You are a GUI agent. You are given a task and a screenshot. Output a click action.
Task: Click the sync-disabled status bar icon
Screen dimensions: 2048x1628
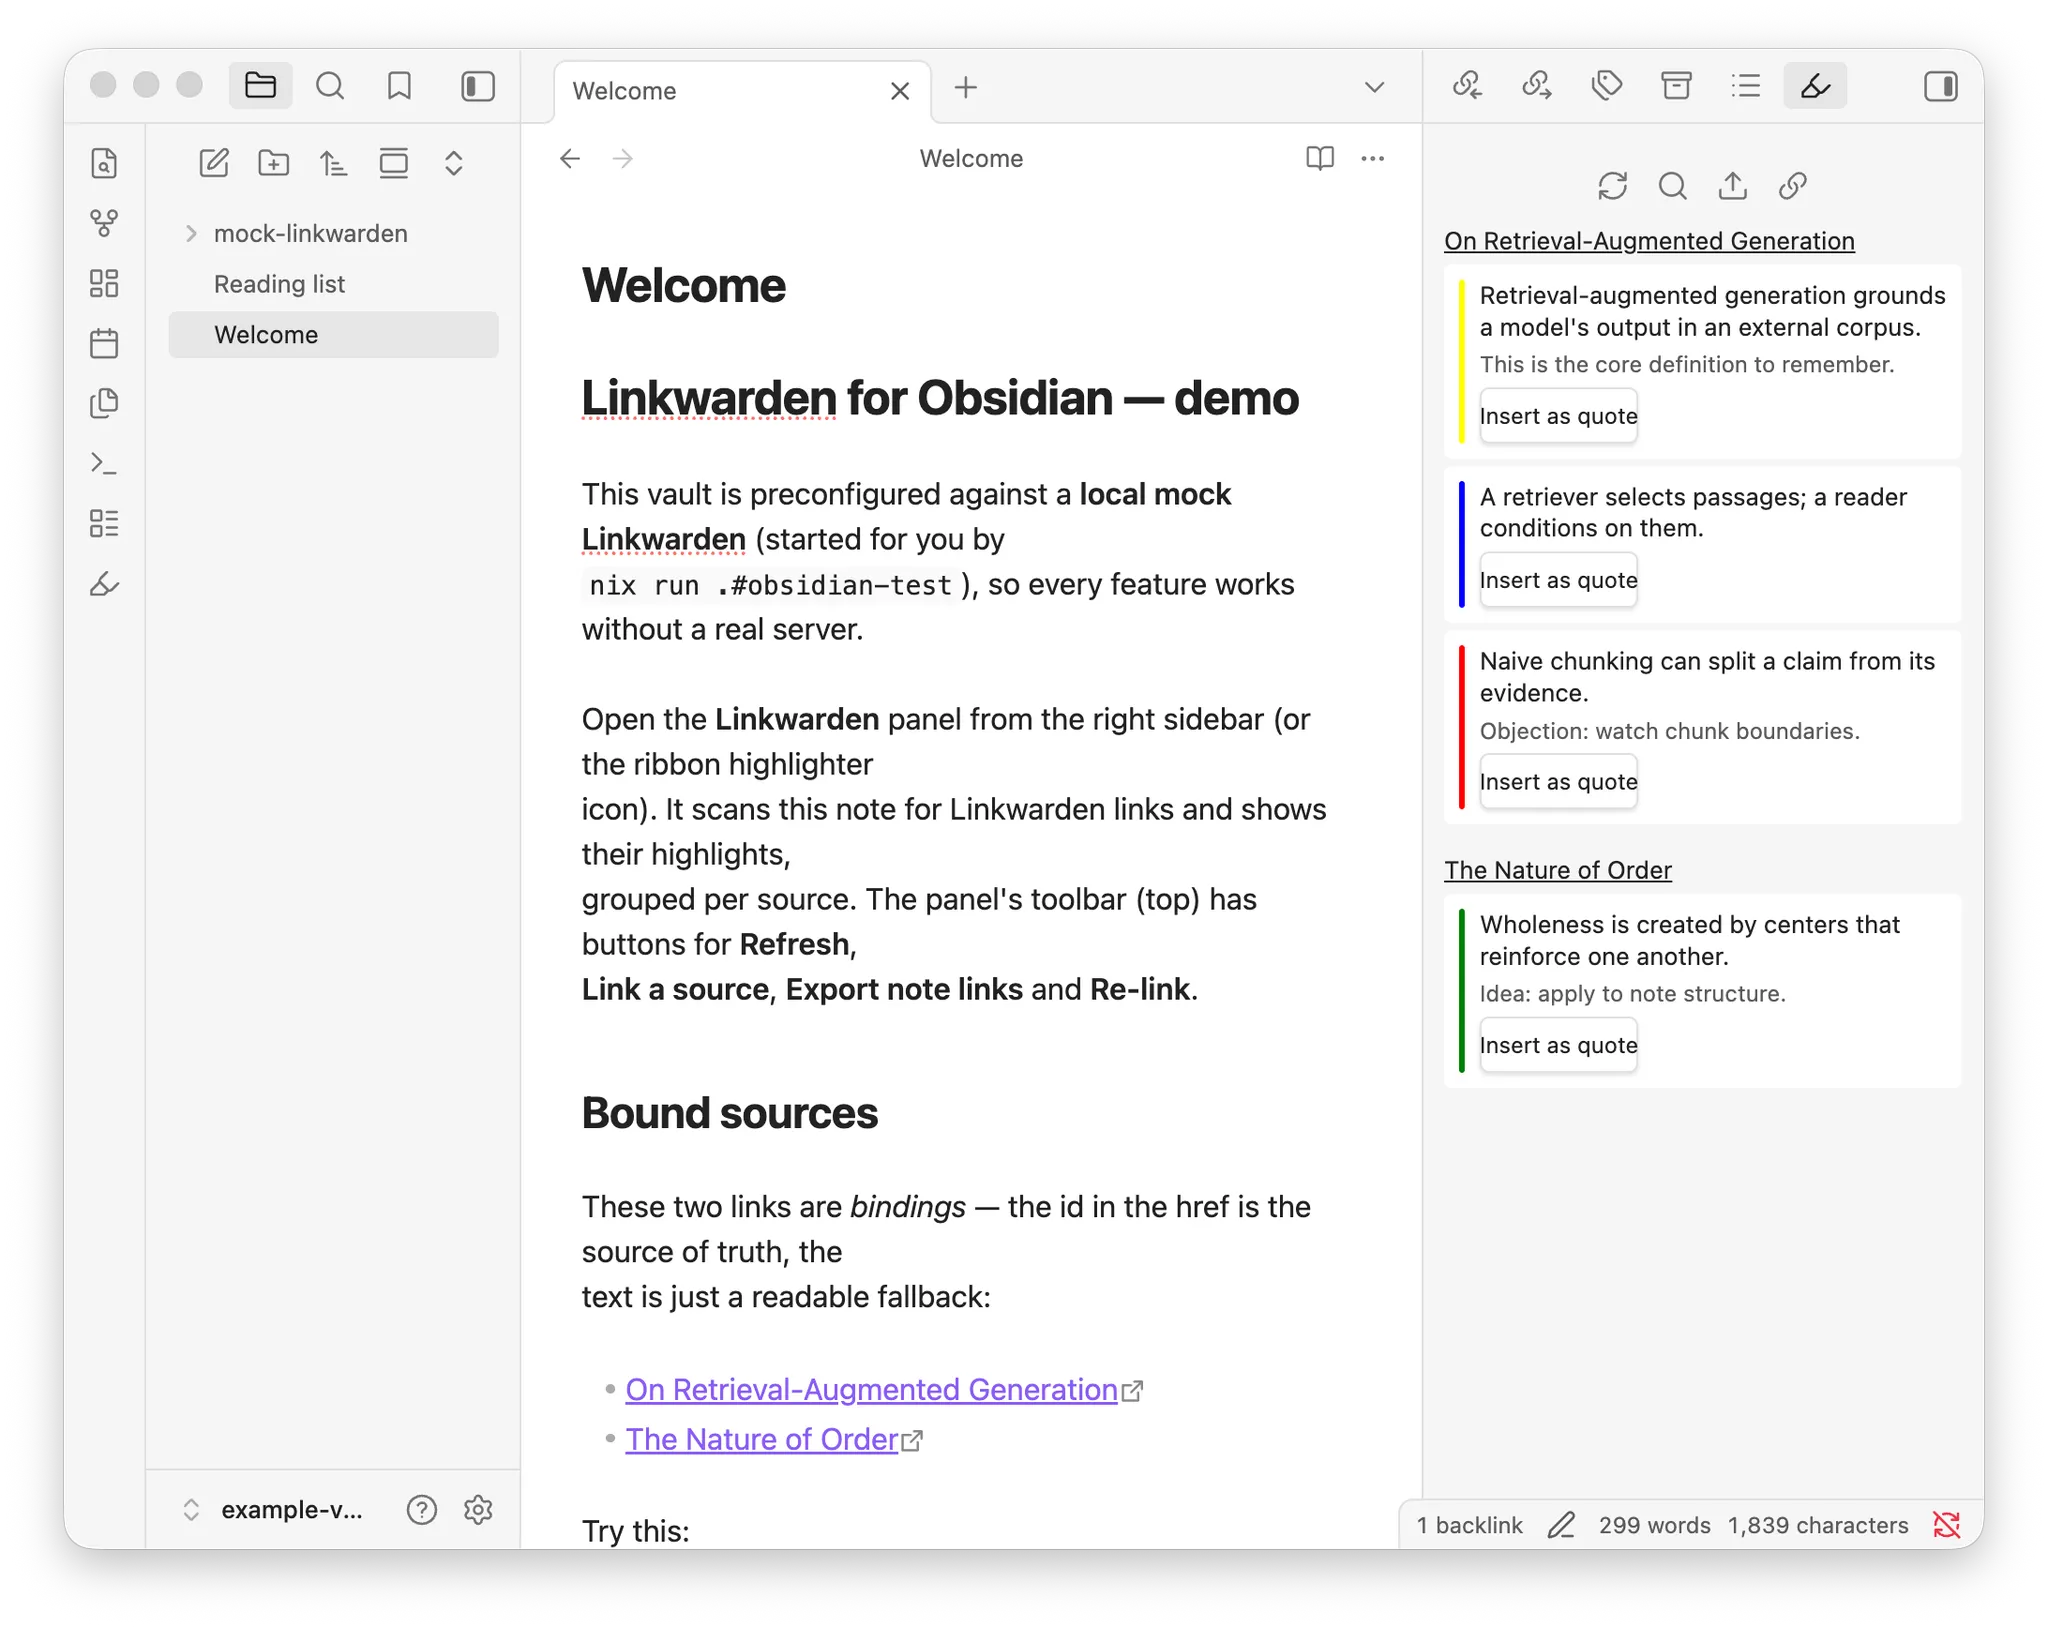click(x=1946, y=1526)
